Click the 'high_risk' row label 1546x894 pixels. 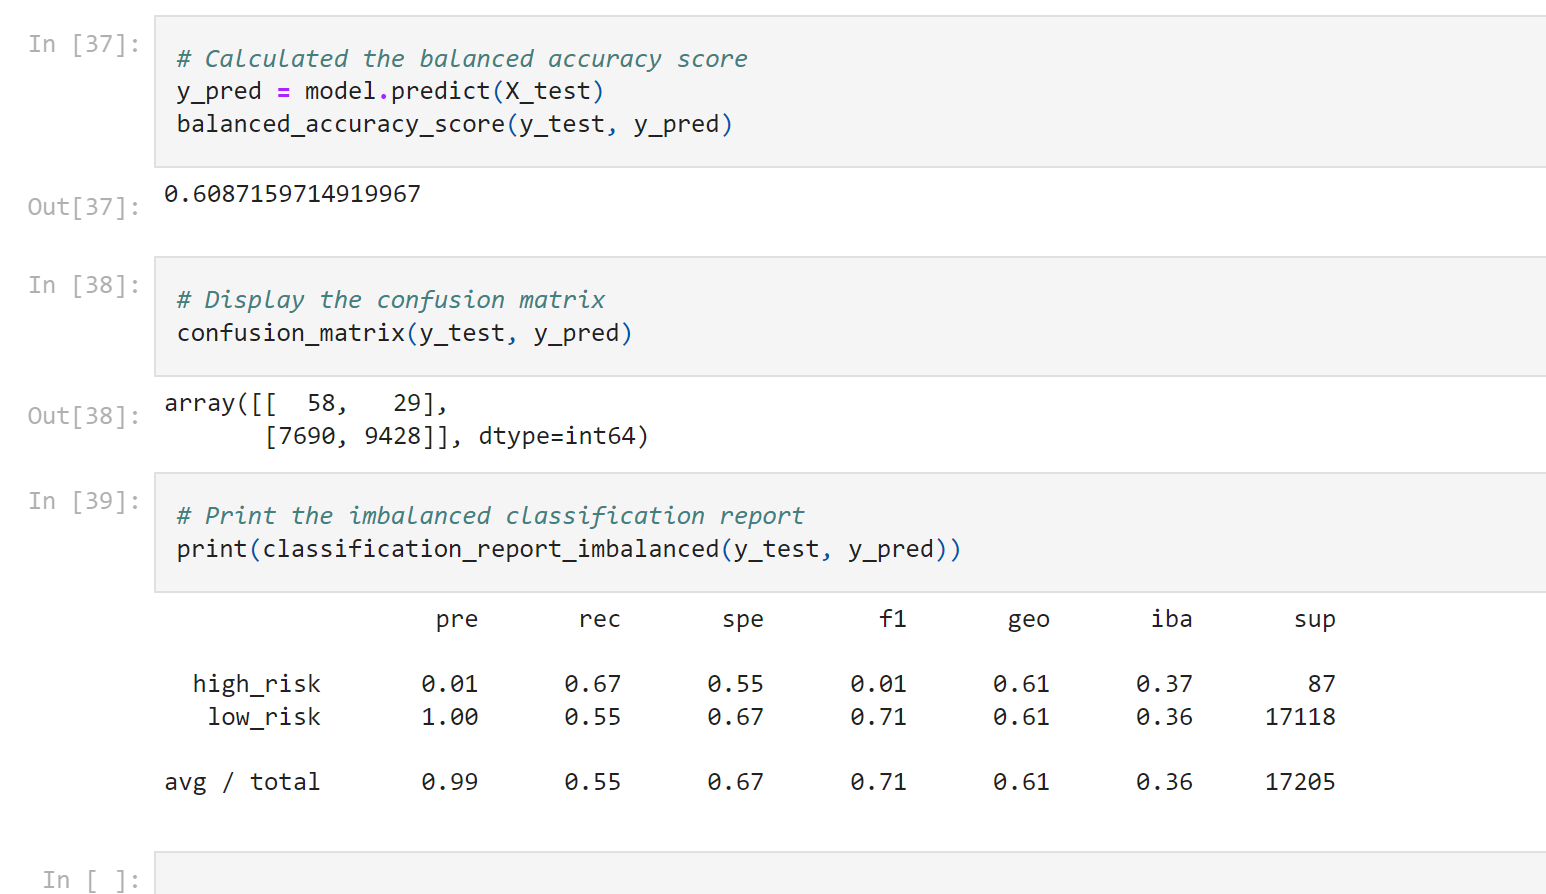(257, 684)
